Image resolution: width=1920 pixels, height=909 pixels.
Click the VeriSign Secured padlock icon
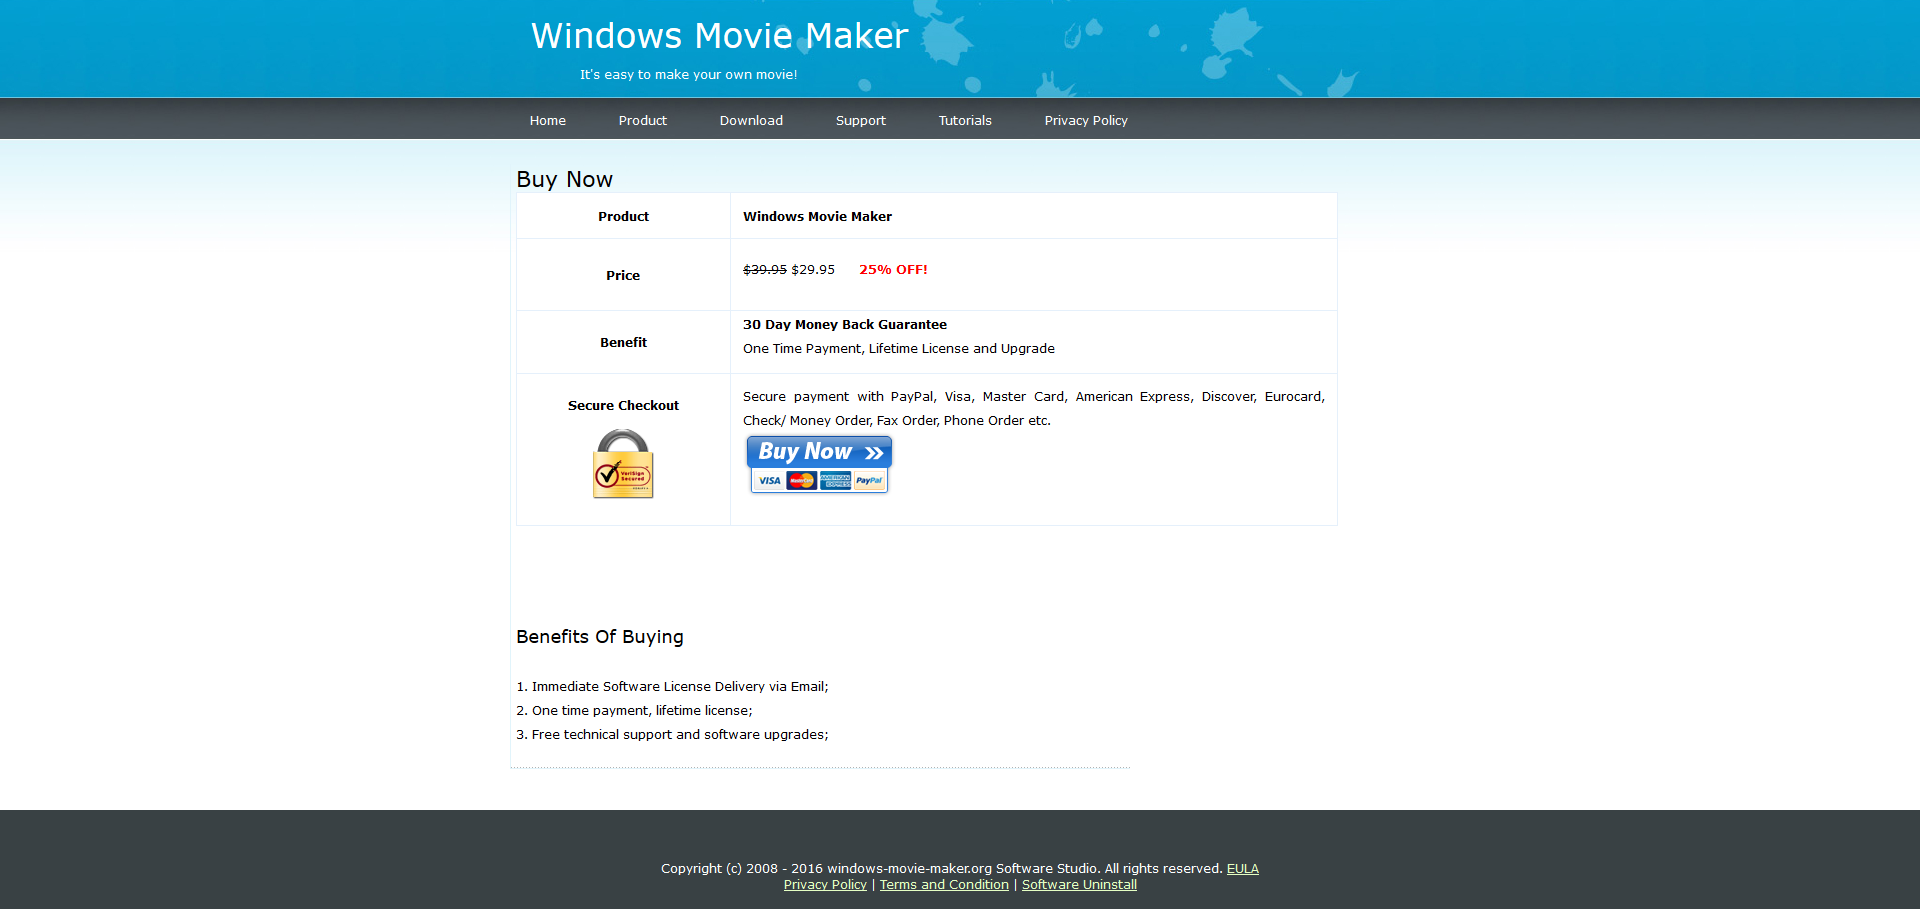623,464
